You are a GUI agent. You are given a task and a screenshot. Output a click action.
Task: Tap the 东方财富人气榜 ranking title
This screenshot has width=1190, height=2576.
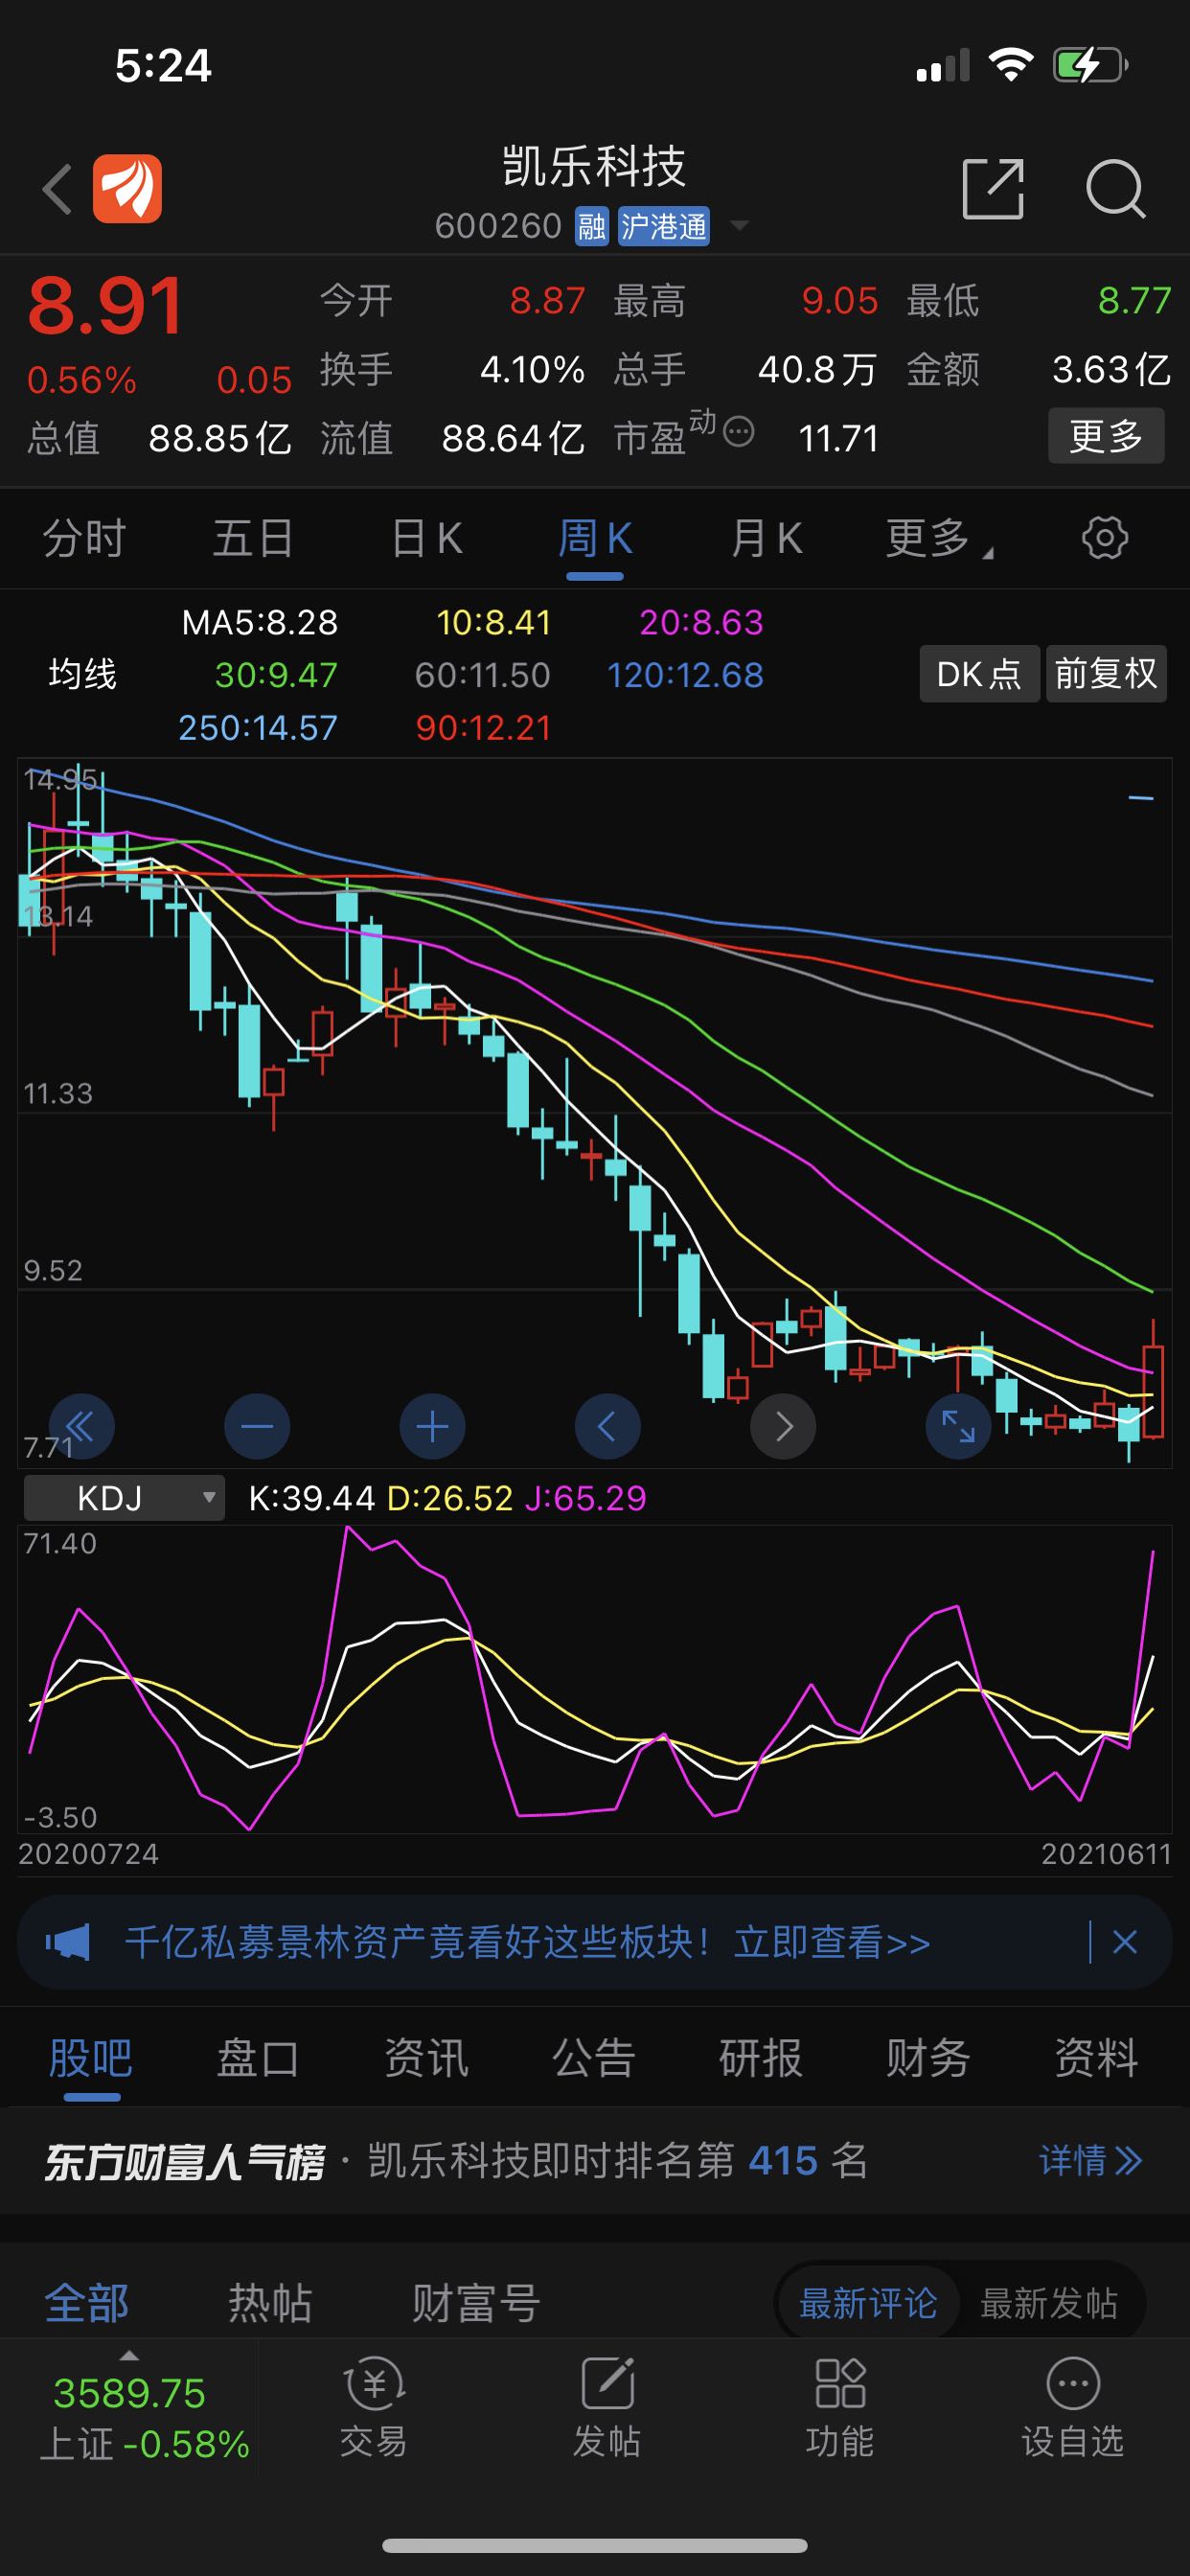point(185,2161)
